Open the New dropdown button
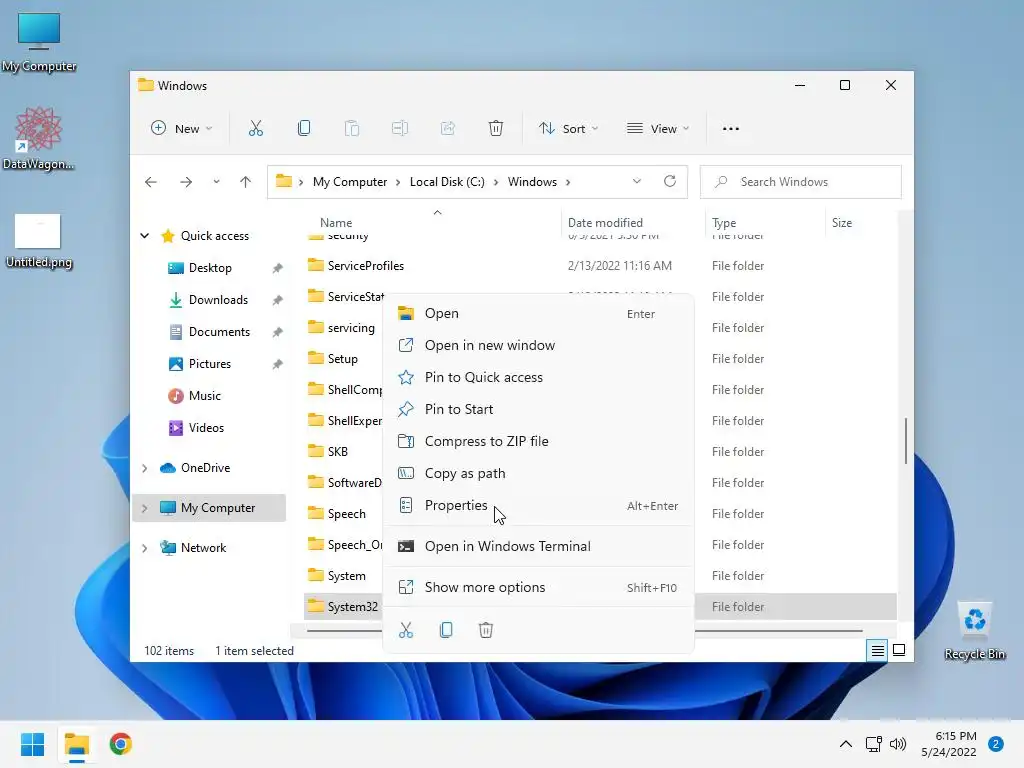 click(182, 129)
